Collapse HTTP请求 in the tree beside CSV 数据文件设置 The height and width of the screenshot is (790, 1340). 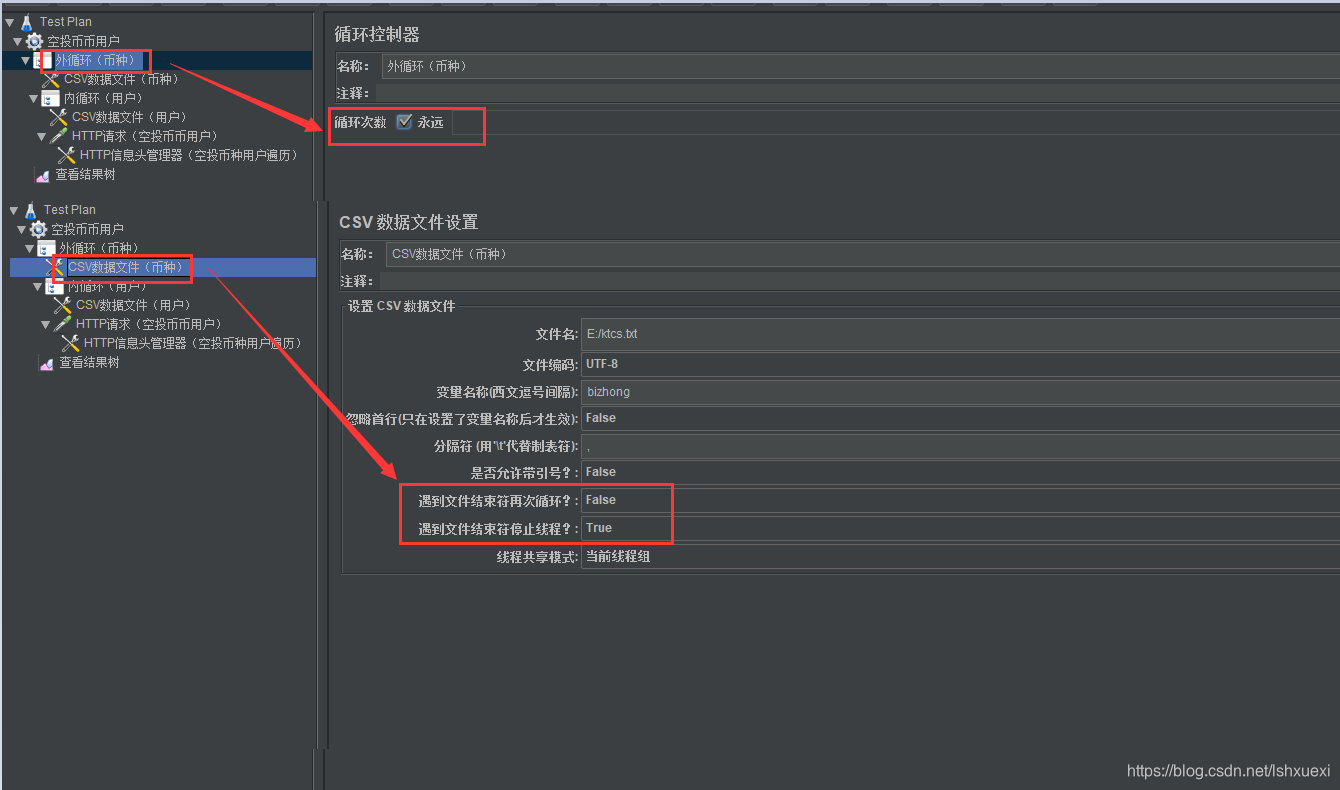coord(46,325)
